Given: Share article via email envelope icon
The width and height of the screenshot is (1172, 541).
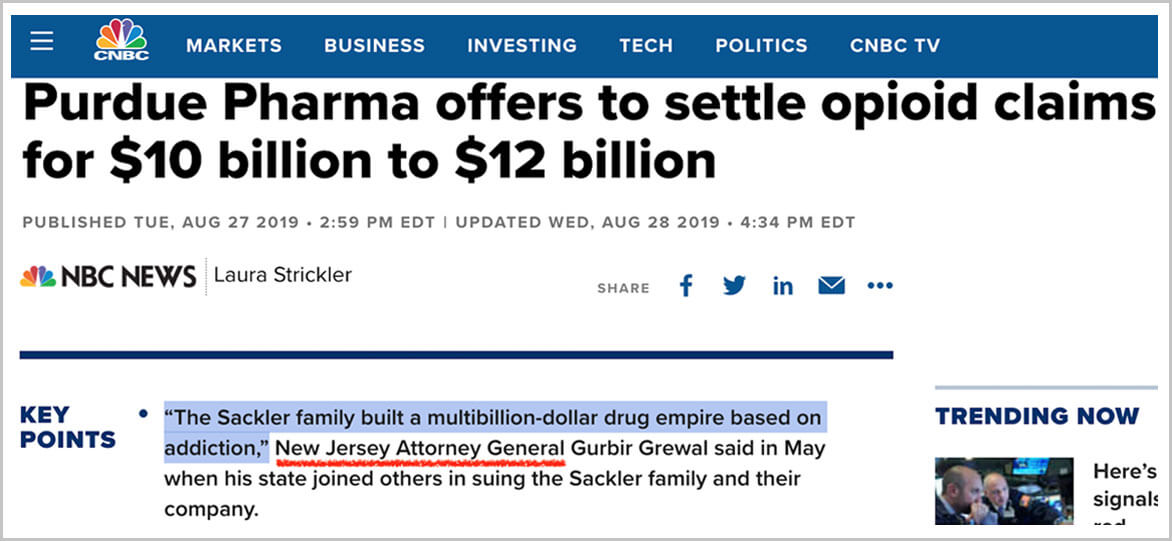Looking at the screenshot, I should coord(831,287).
